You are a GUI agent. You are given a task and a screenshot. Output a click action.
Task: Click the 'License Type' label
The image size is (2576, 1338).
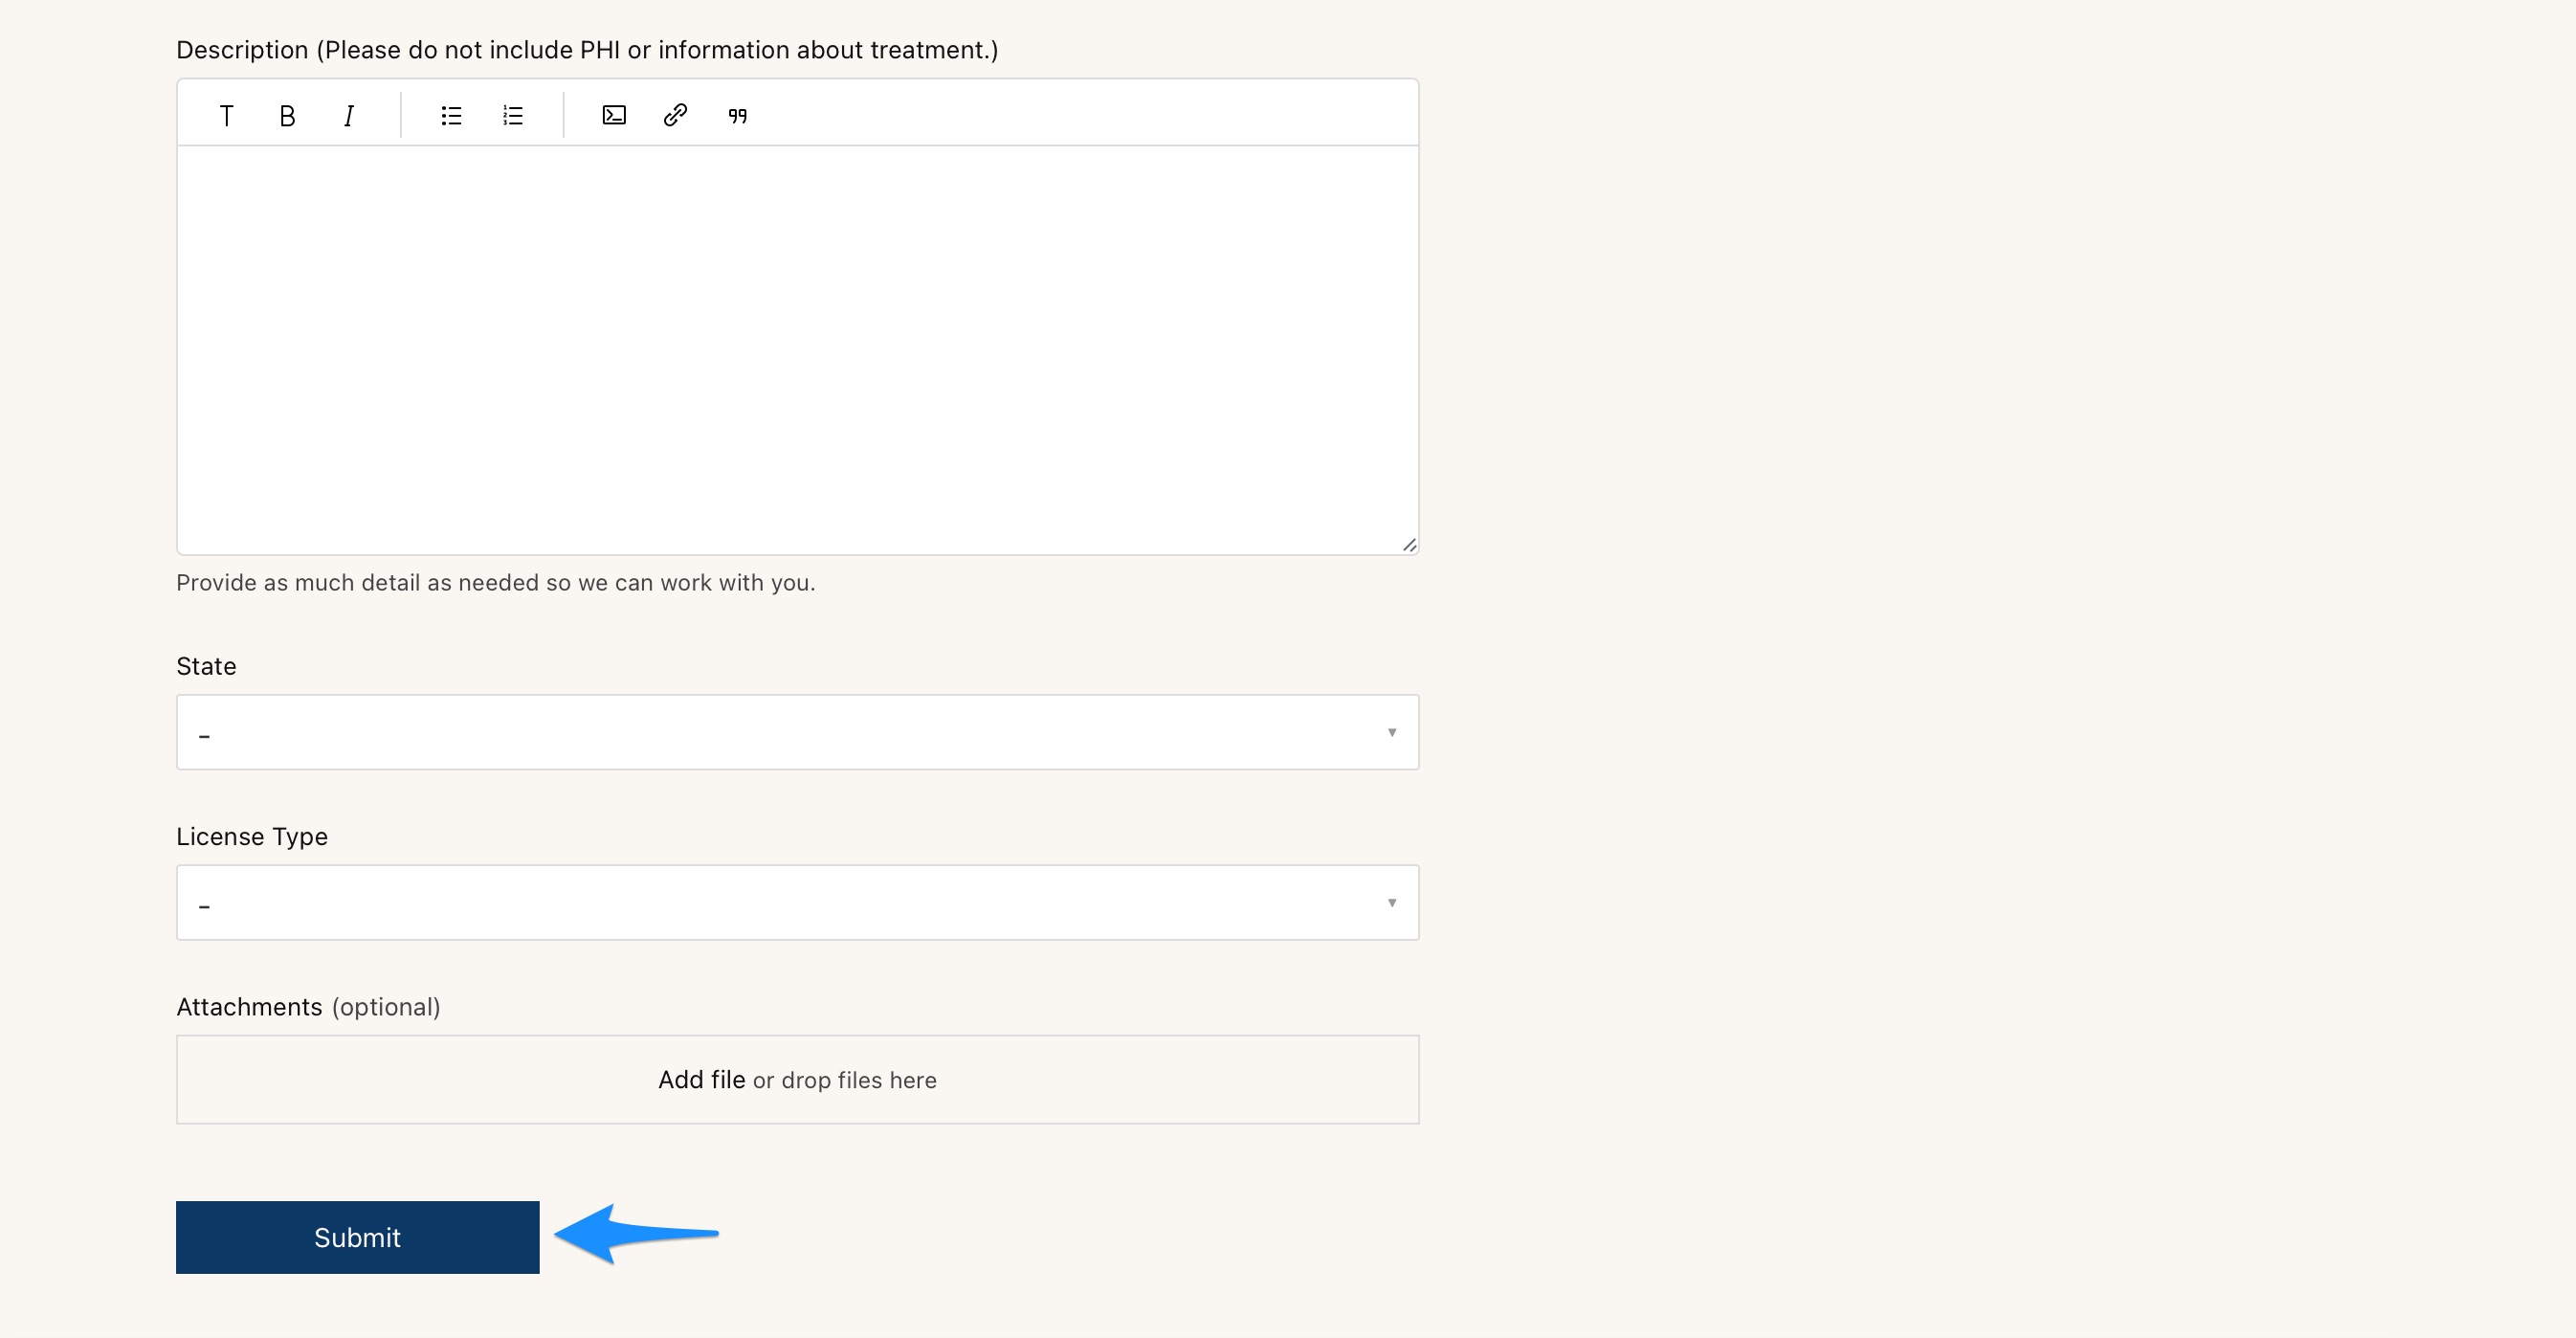(x=252, y=837)
